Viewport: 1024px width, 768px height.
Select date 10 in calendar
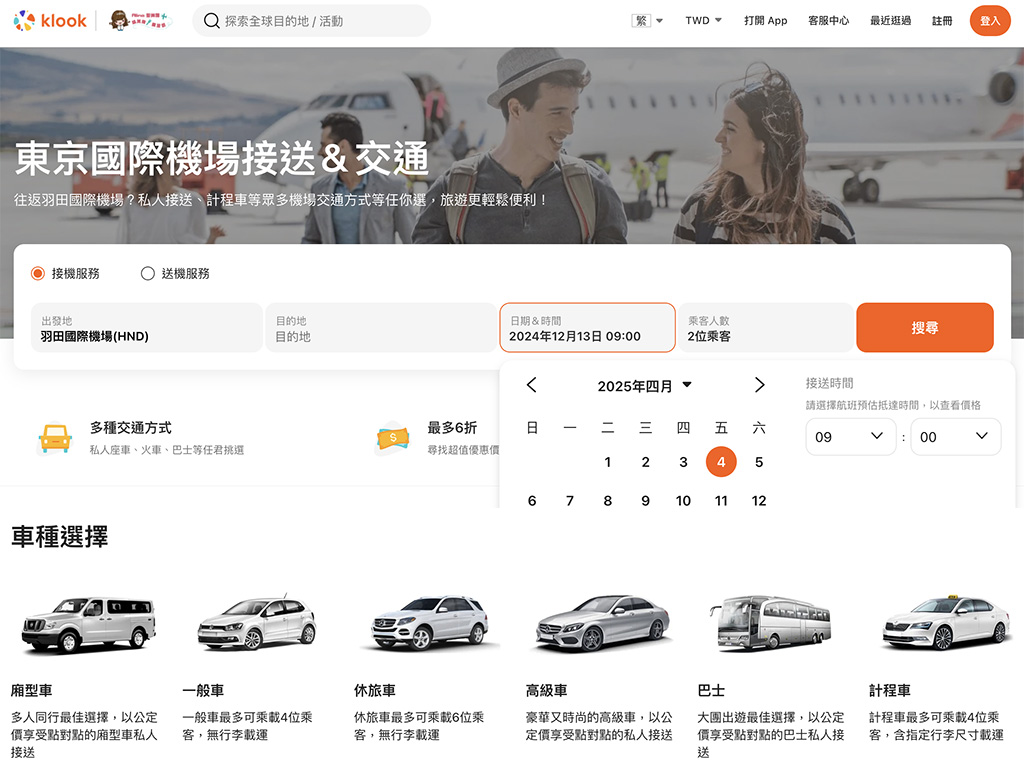(683, 501)
